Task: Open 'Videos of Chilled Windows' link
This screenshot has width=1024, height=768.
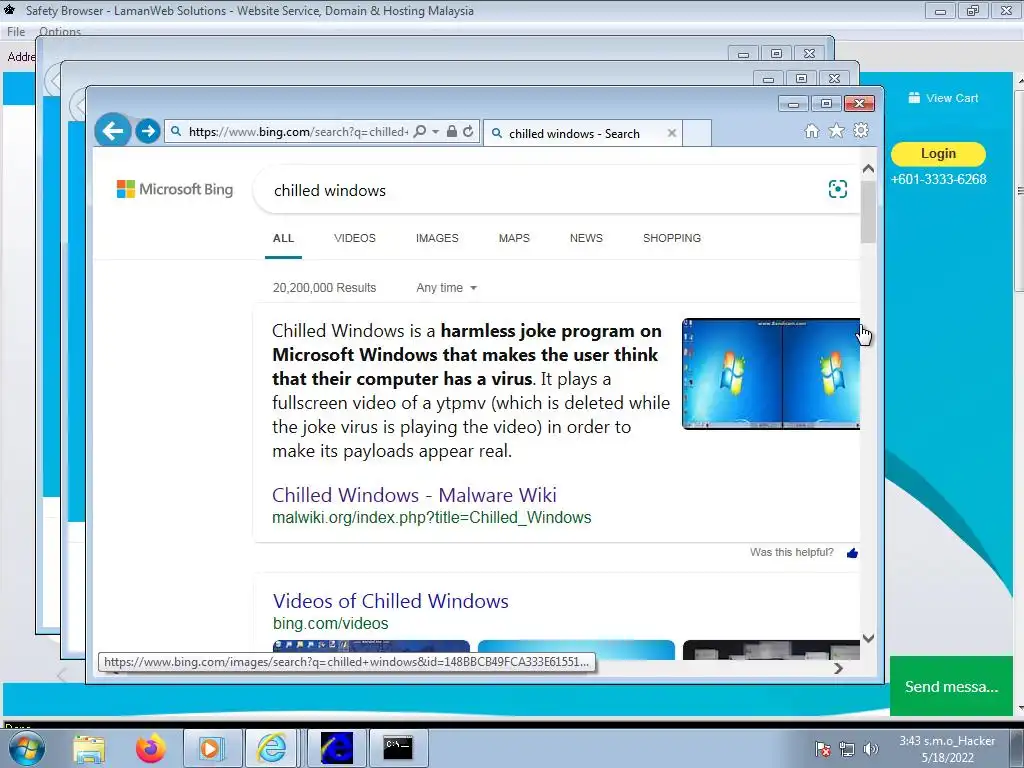Action: coord(391,601)
